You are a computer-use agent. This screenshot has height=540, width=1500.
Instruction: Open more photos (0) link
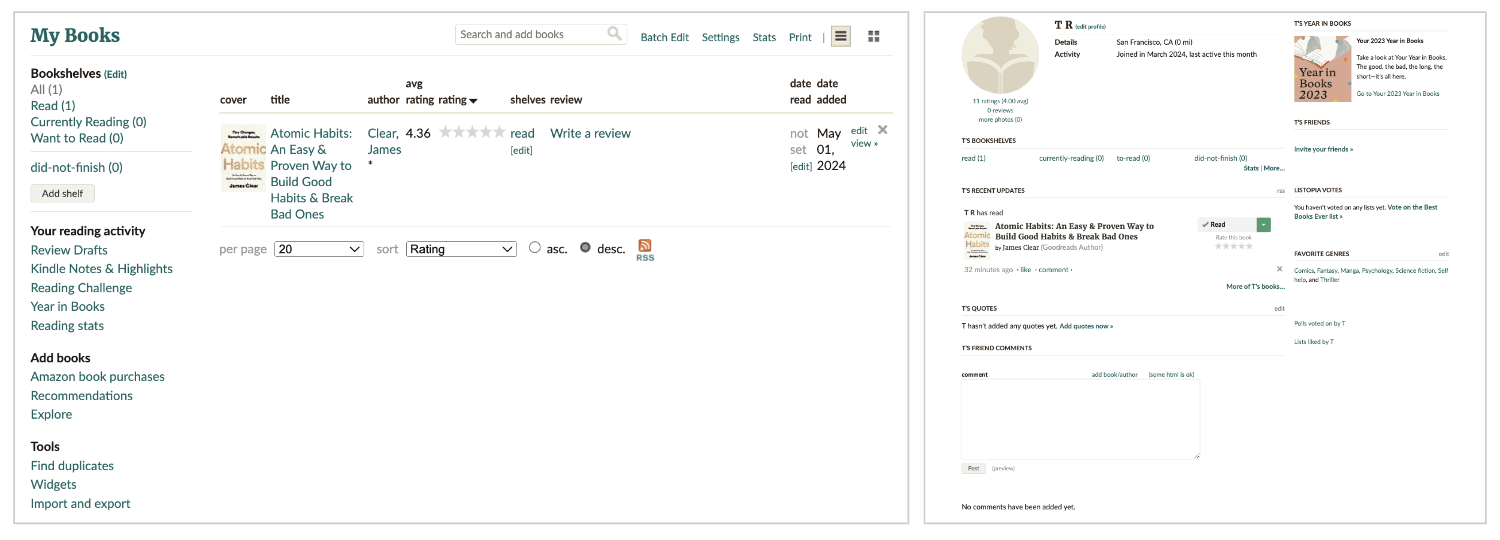pyautogui.click(x=1000, y=119)
